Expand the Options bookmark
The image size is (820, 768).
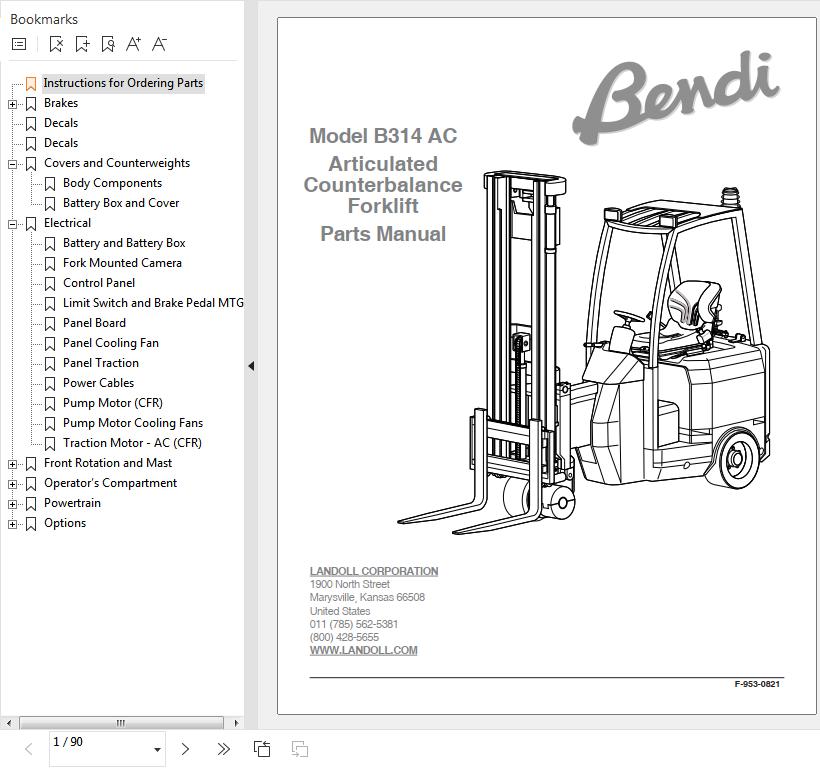pos(12,524)
